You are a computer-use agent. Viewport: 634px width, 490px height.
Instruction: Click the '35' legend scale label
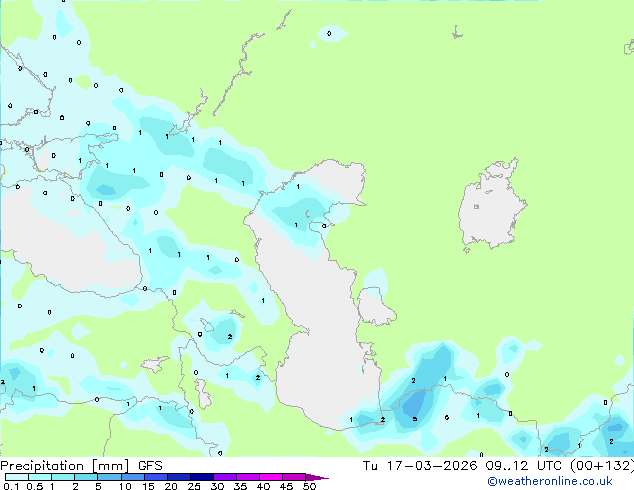tap(240, 486)
